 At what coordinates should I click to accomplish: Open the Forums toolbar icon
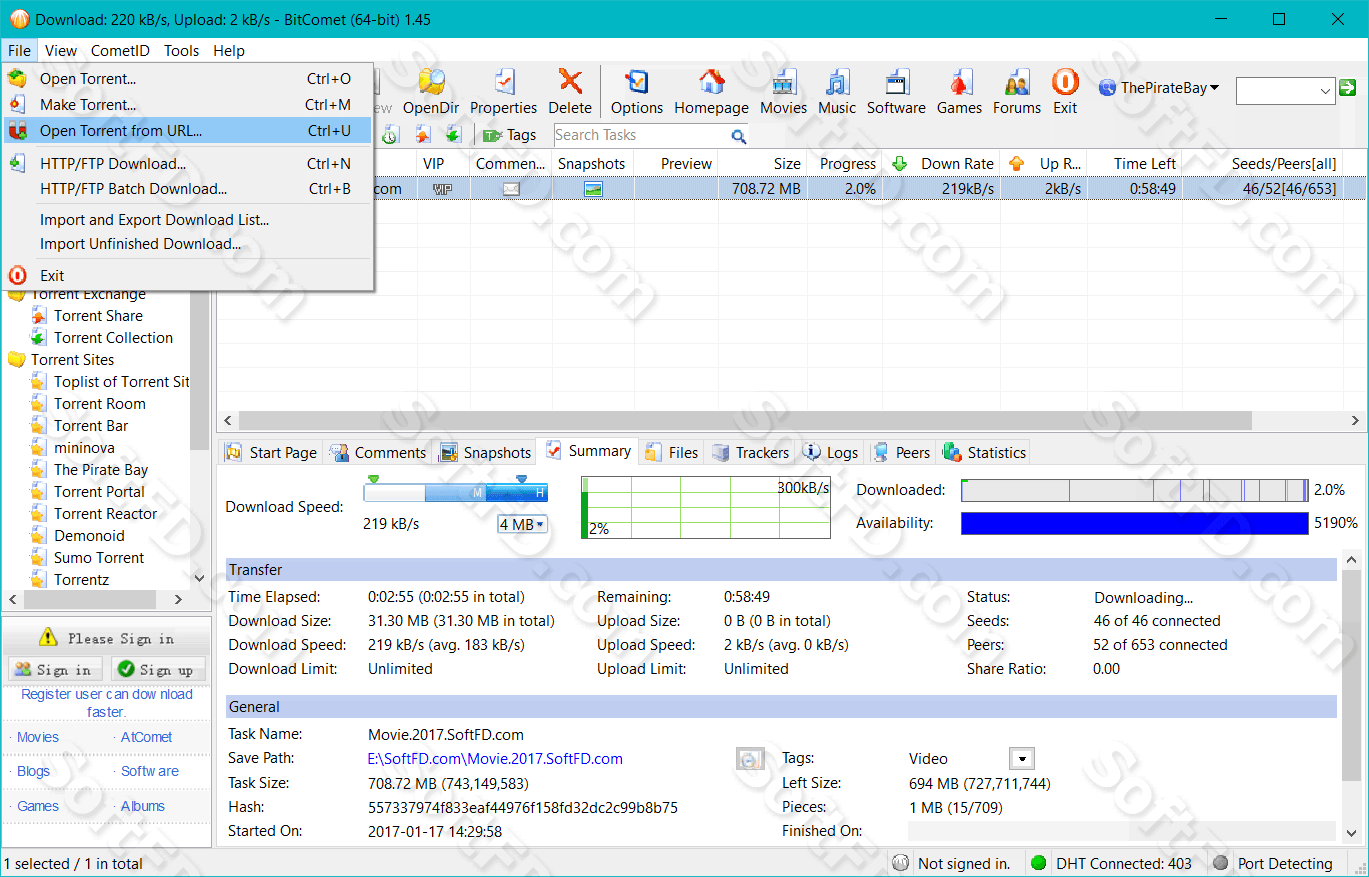pos(1017,92)
